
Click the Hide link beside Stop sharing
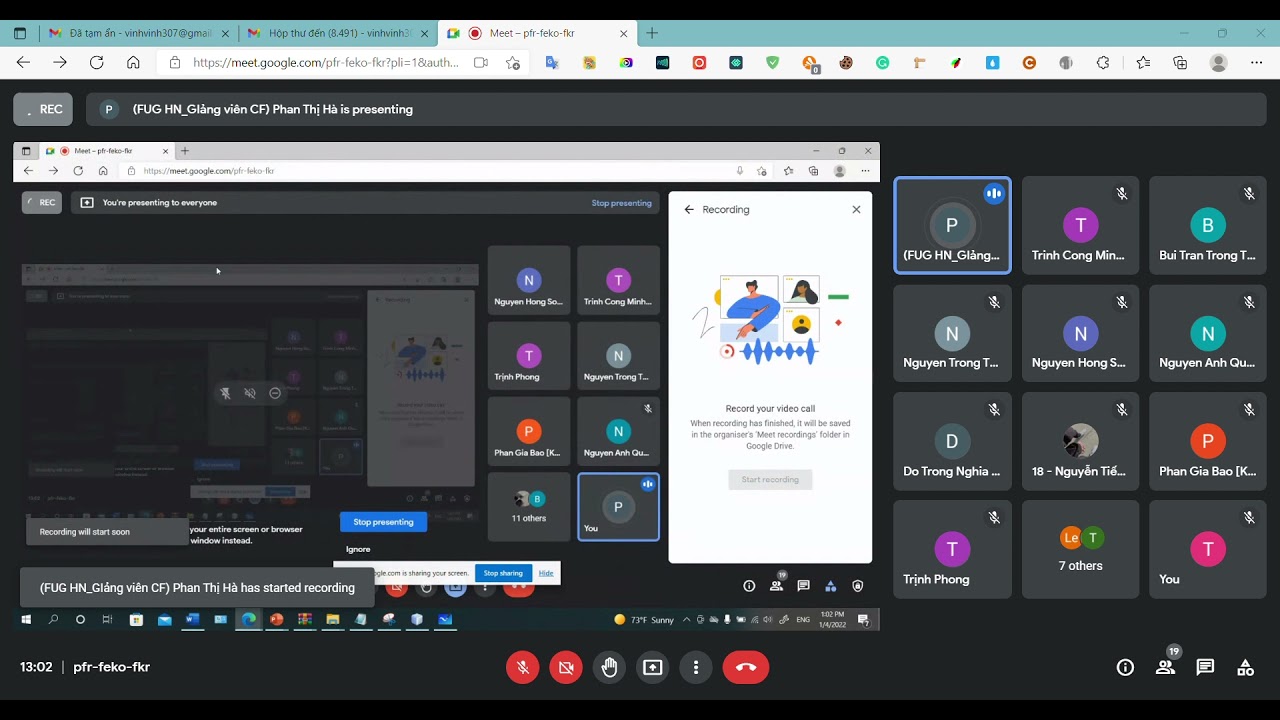(x=546, y=573)
